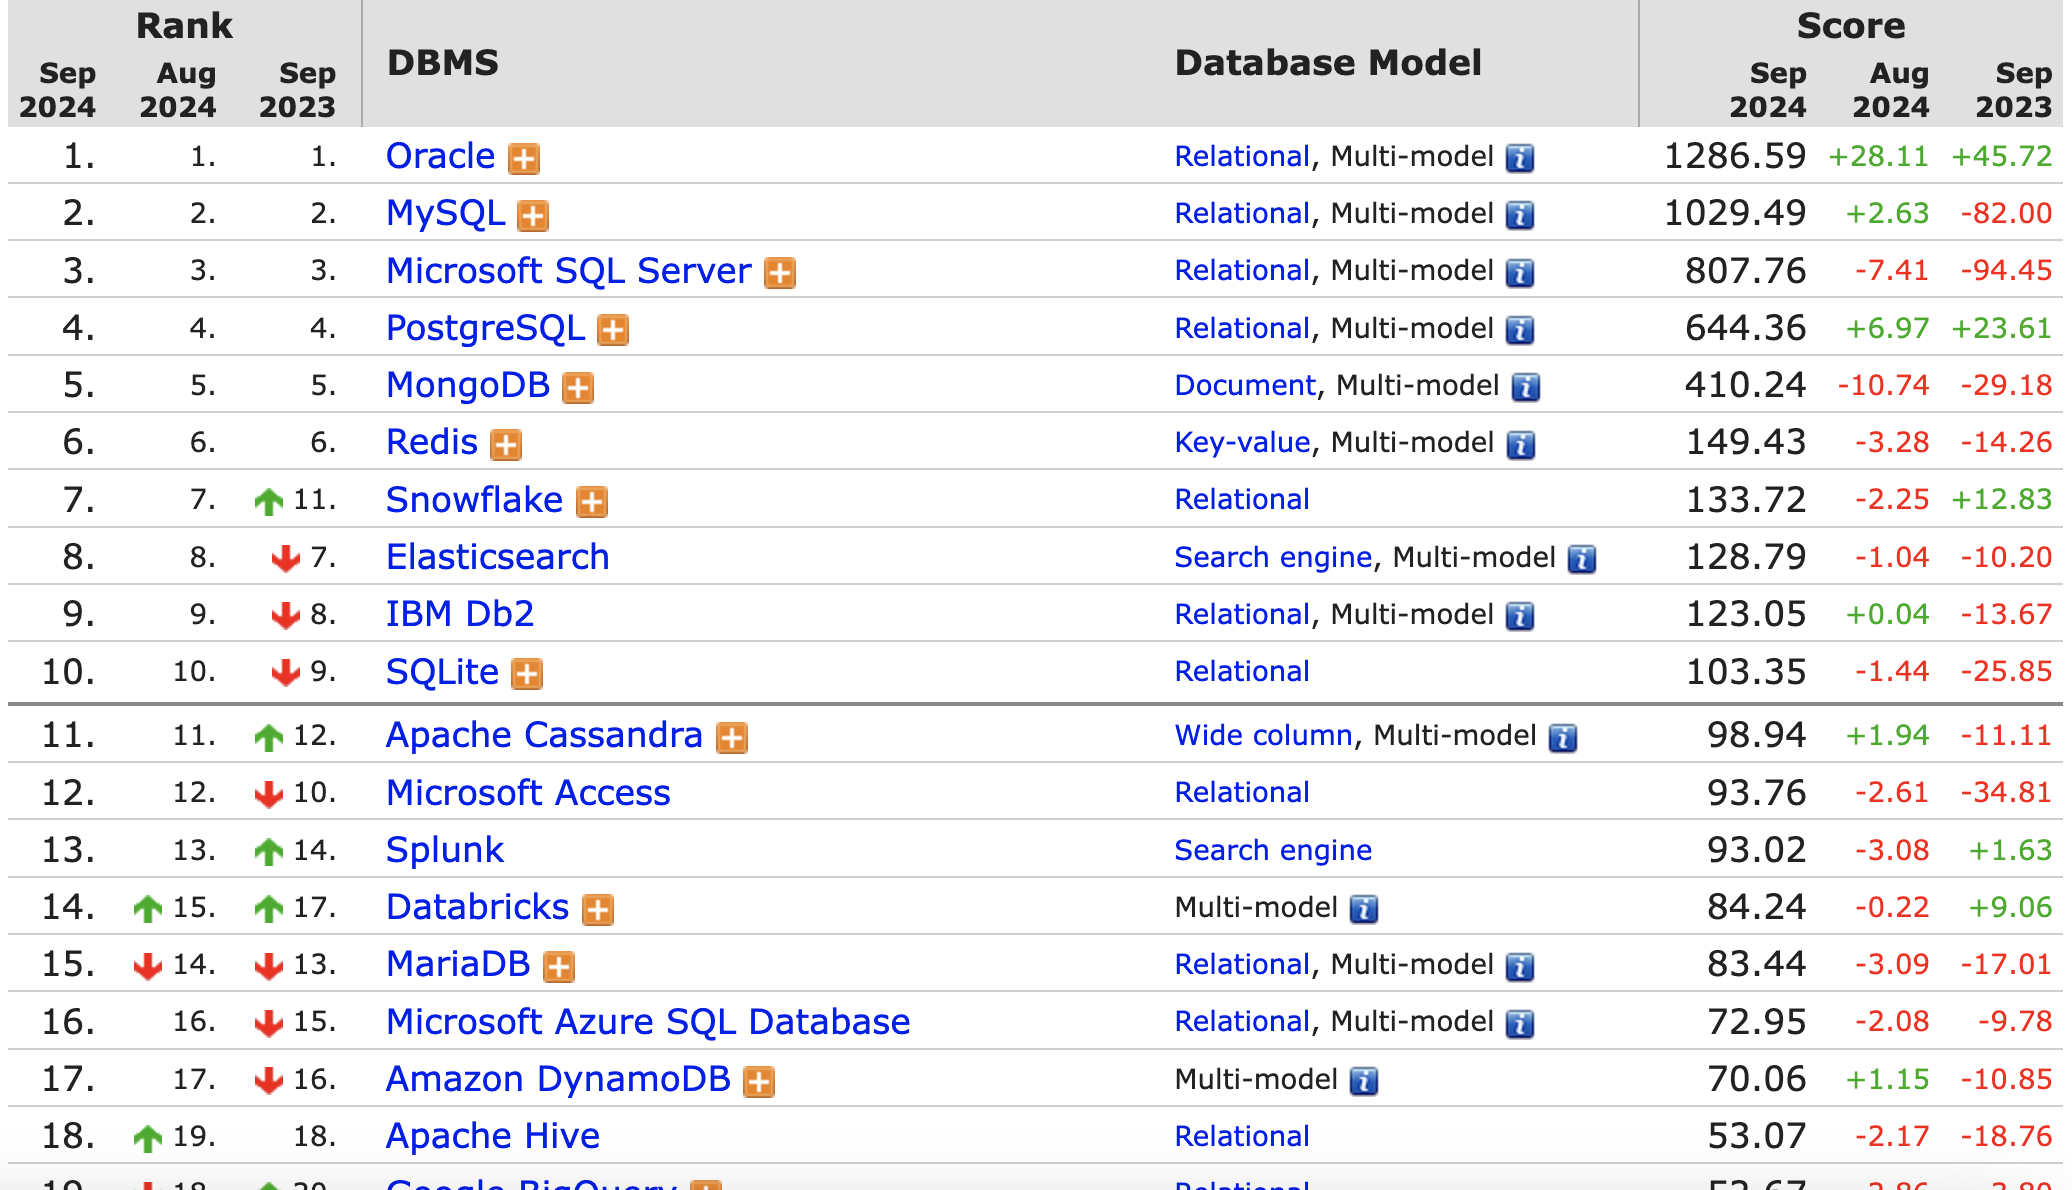The height and width of the screenshot is (1190, 2072).
Task: Click the Wide column link for Cassandra
Action: tap(1263, 735)
